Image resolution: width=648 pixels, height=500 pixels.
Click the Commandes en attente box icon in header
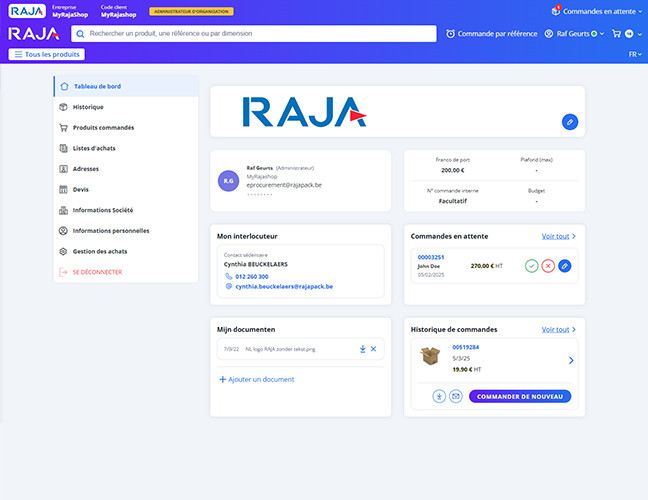pos(556,11)
